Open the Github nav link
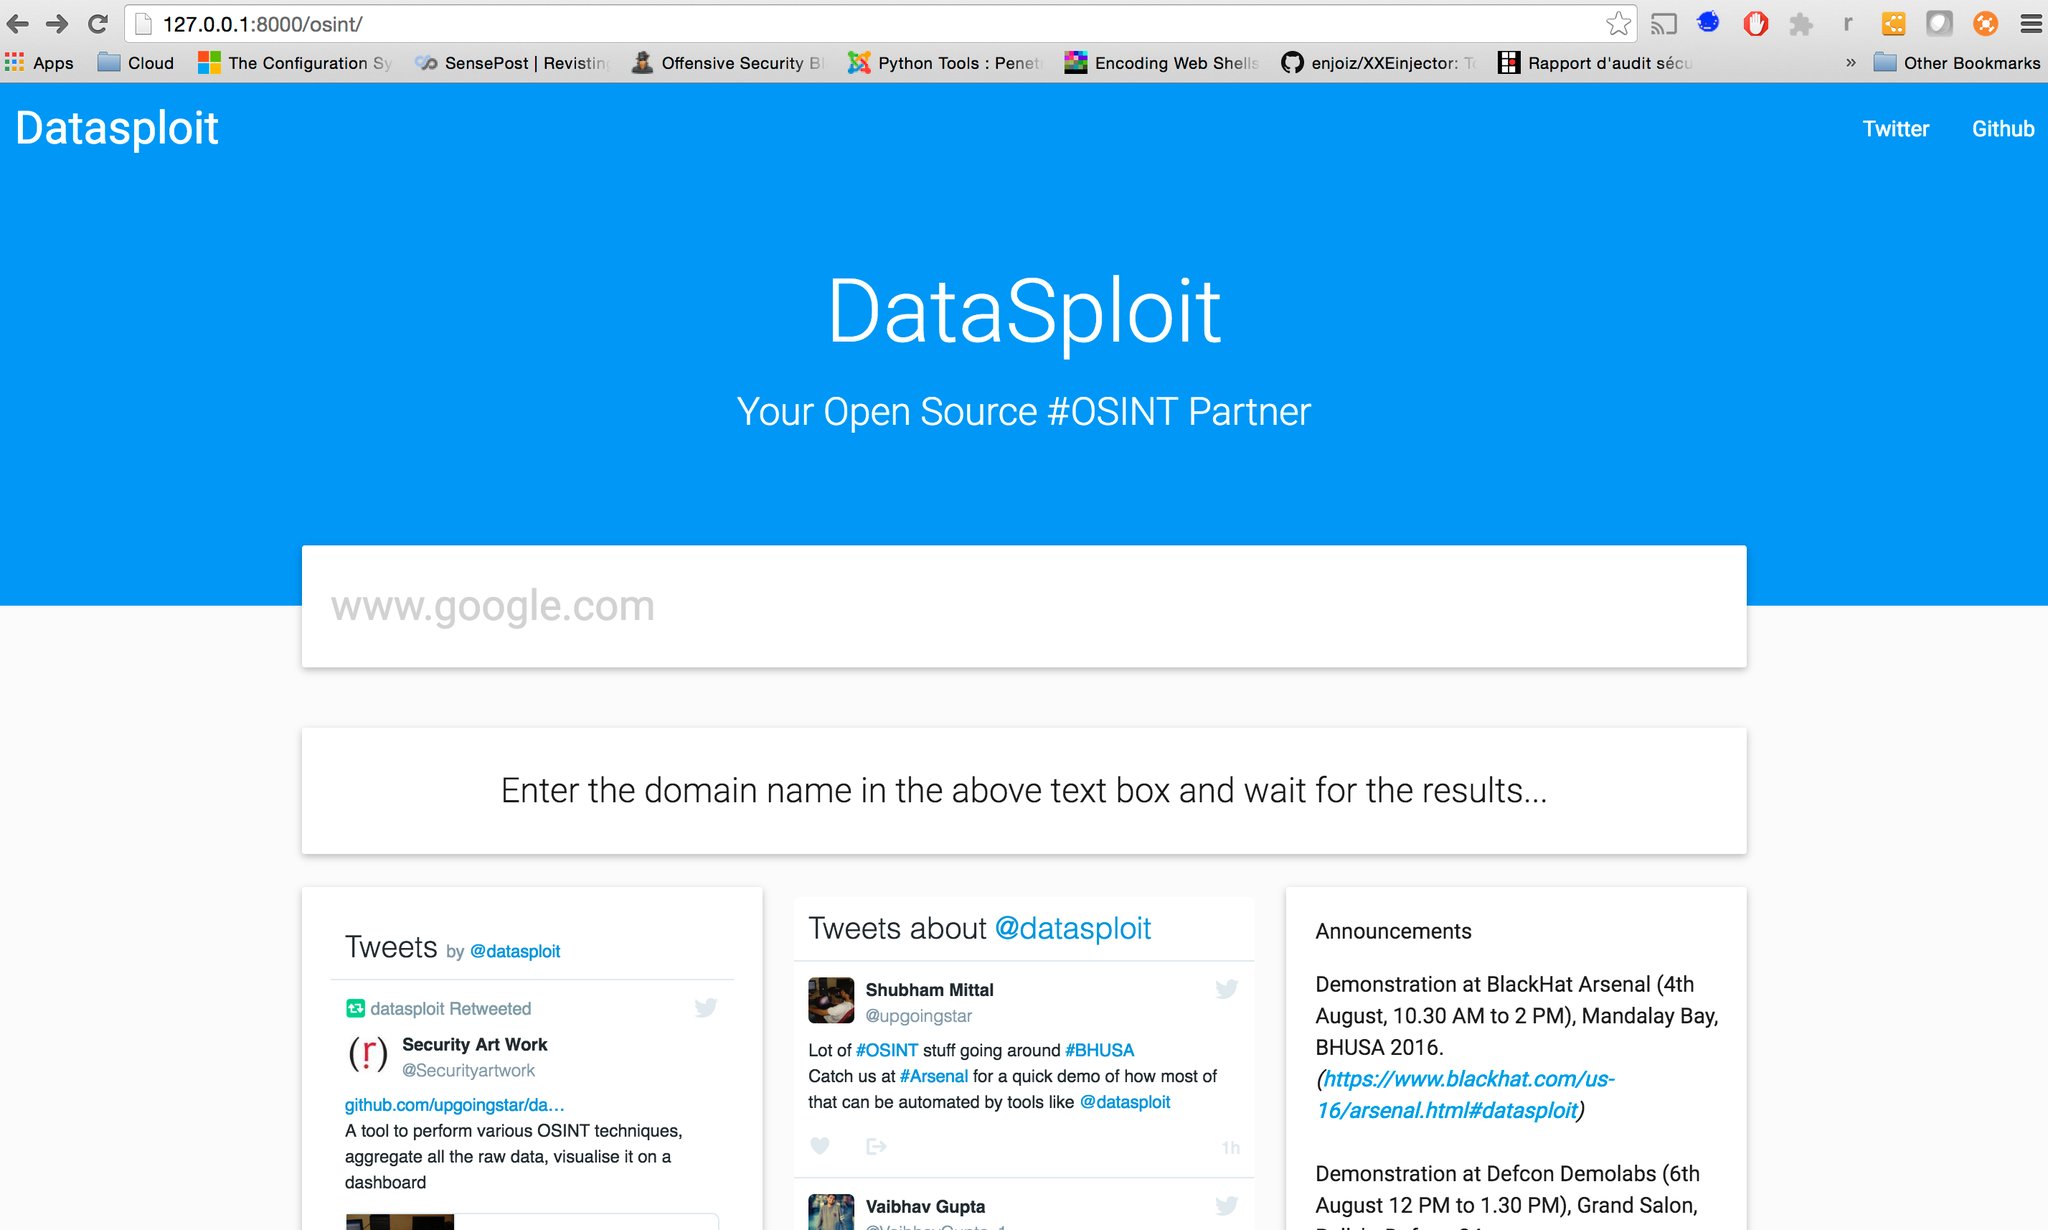Screen dimensions: 2048x1230 (2002, 129)
